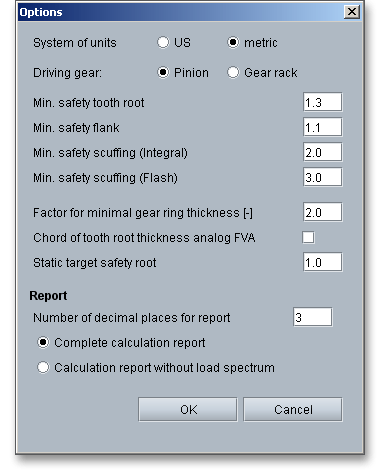This screenshot has height=470, width=380.
Task: Click the Min. safety flank field
Action: 322,127
